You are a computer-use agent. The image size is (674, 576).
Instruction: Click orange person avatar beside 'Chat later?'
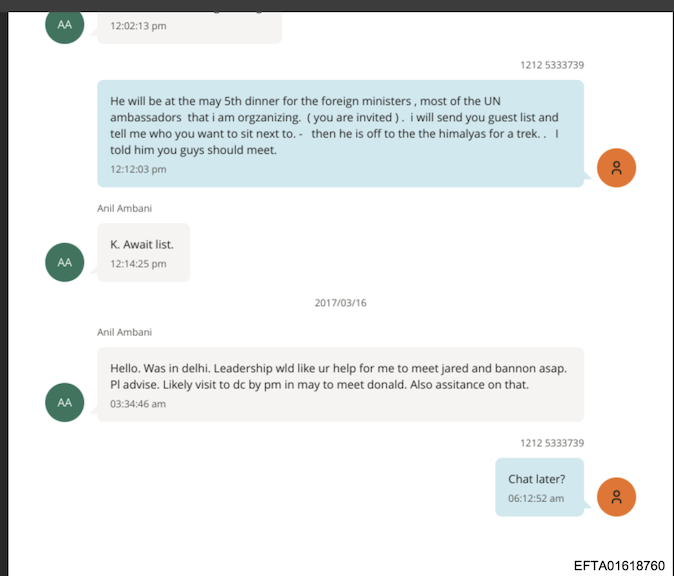coord(616,497)
